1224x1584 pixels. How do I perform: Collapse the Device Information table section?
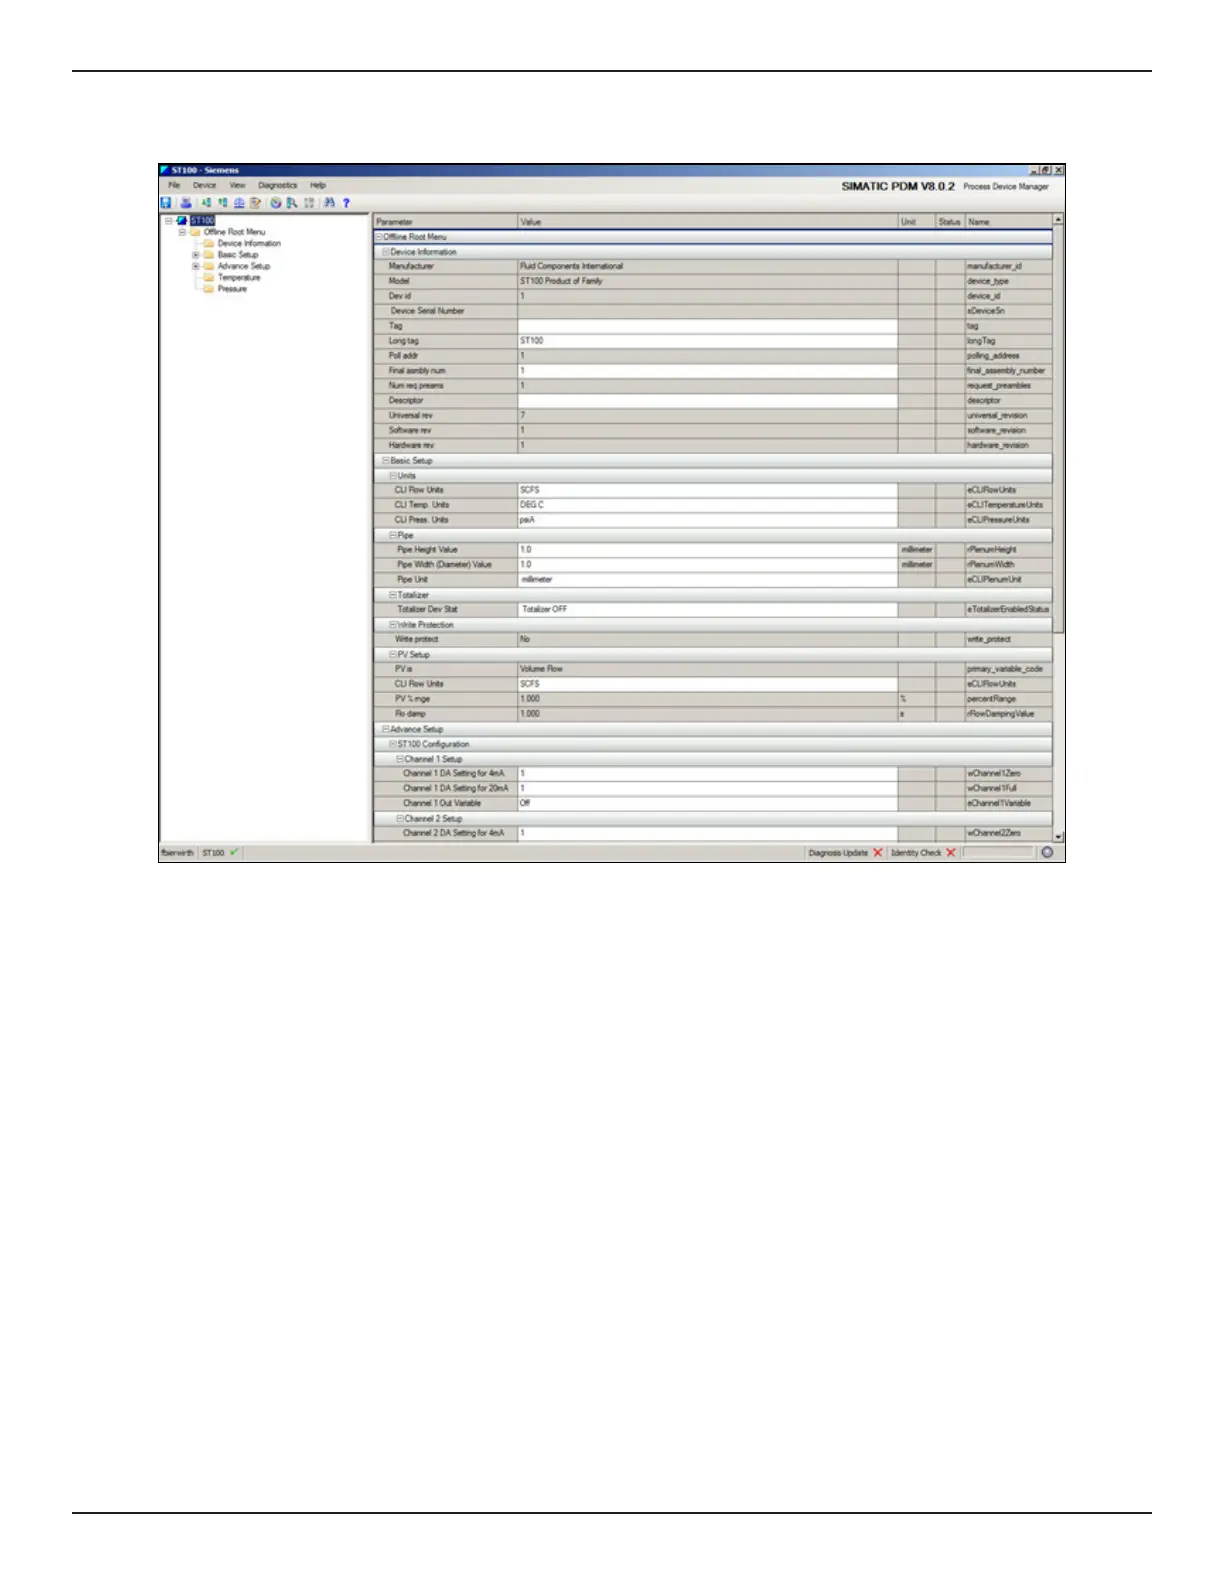386,252
